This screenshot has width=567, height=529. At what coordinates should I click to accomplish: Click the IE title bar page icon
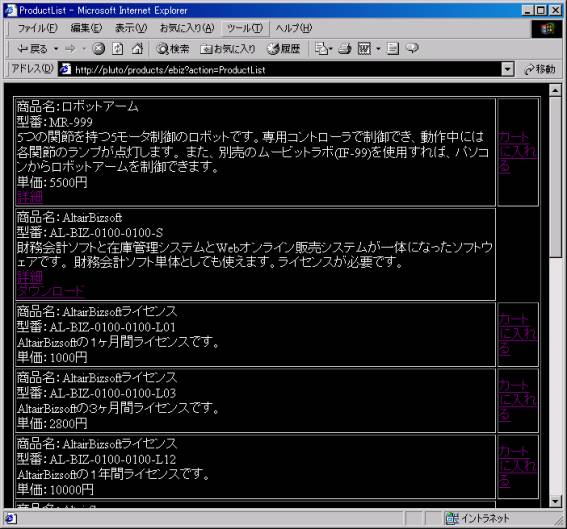coord(10,10)
